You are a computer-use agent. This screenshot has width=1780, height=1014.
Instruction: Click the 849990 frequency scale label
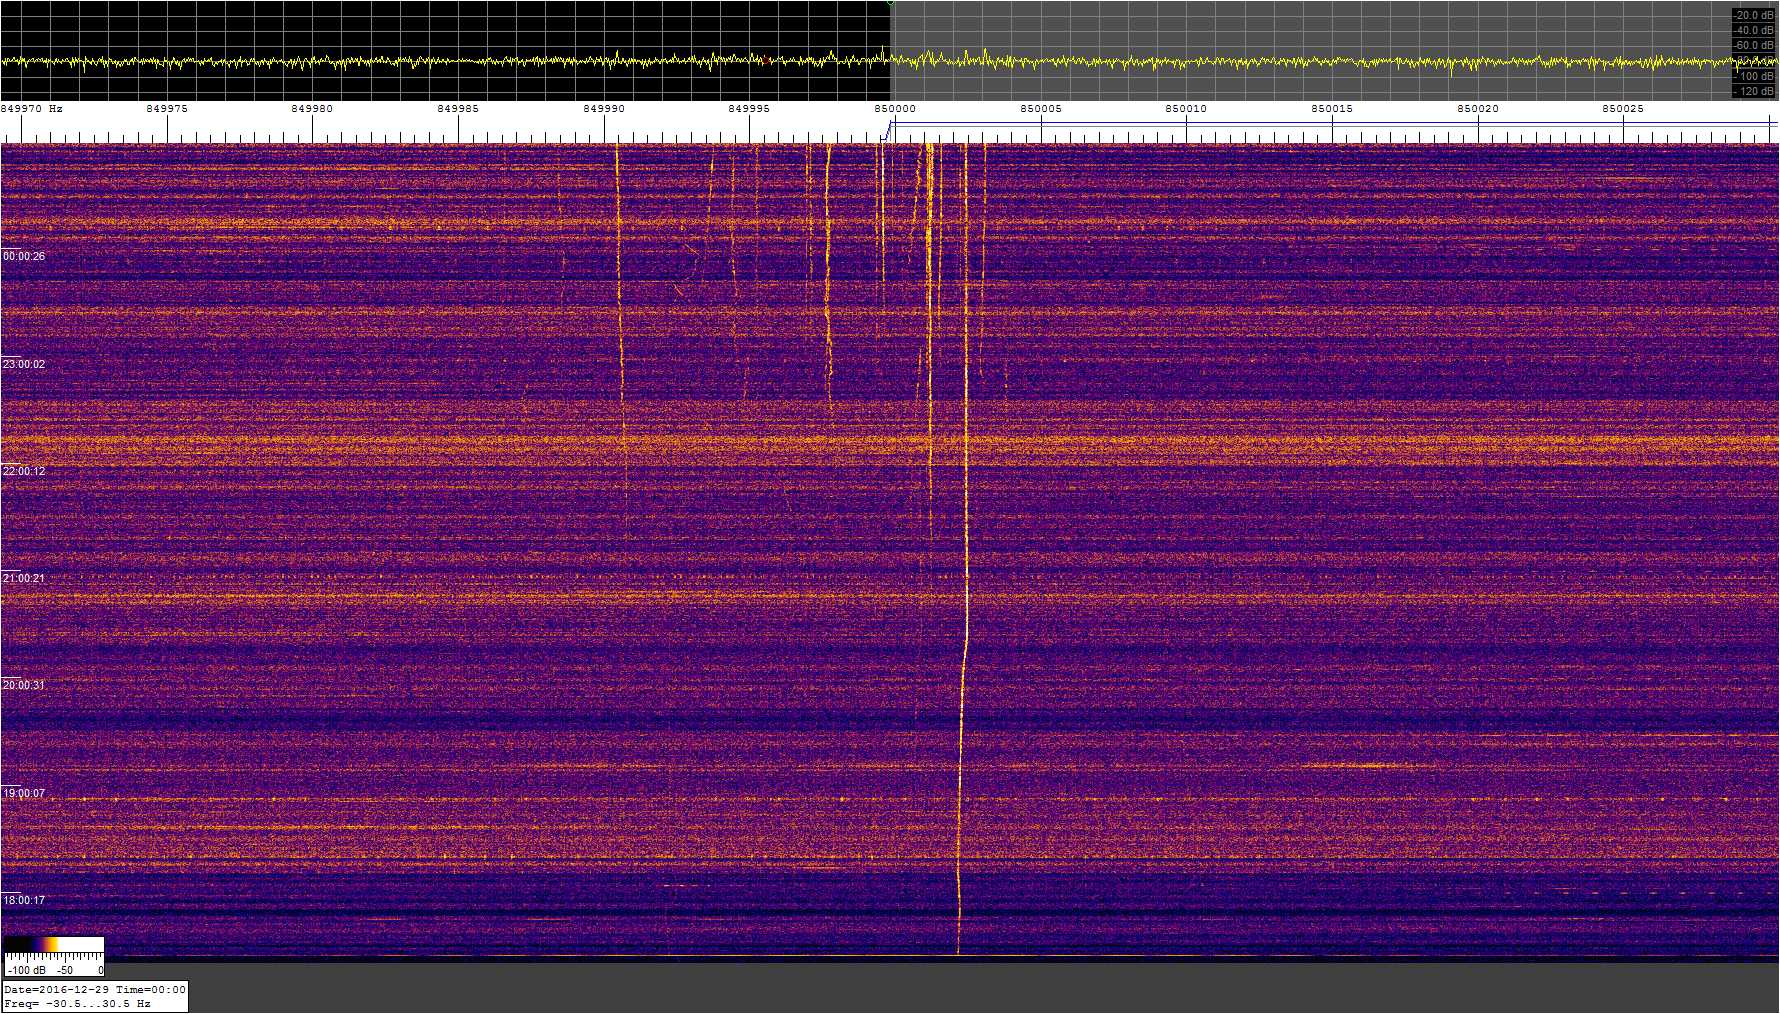[x=604, y=109]
